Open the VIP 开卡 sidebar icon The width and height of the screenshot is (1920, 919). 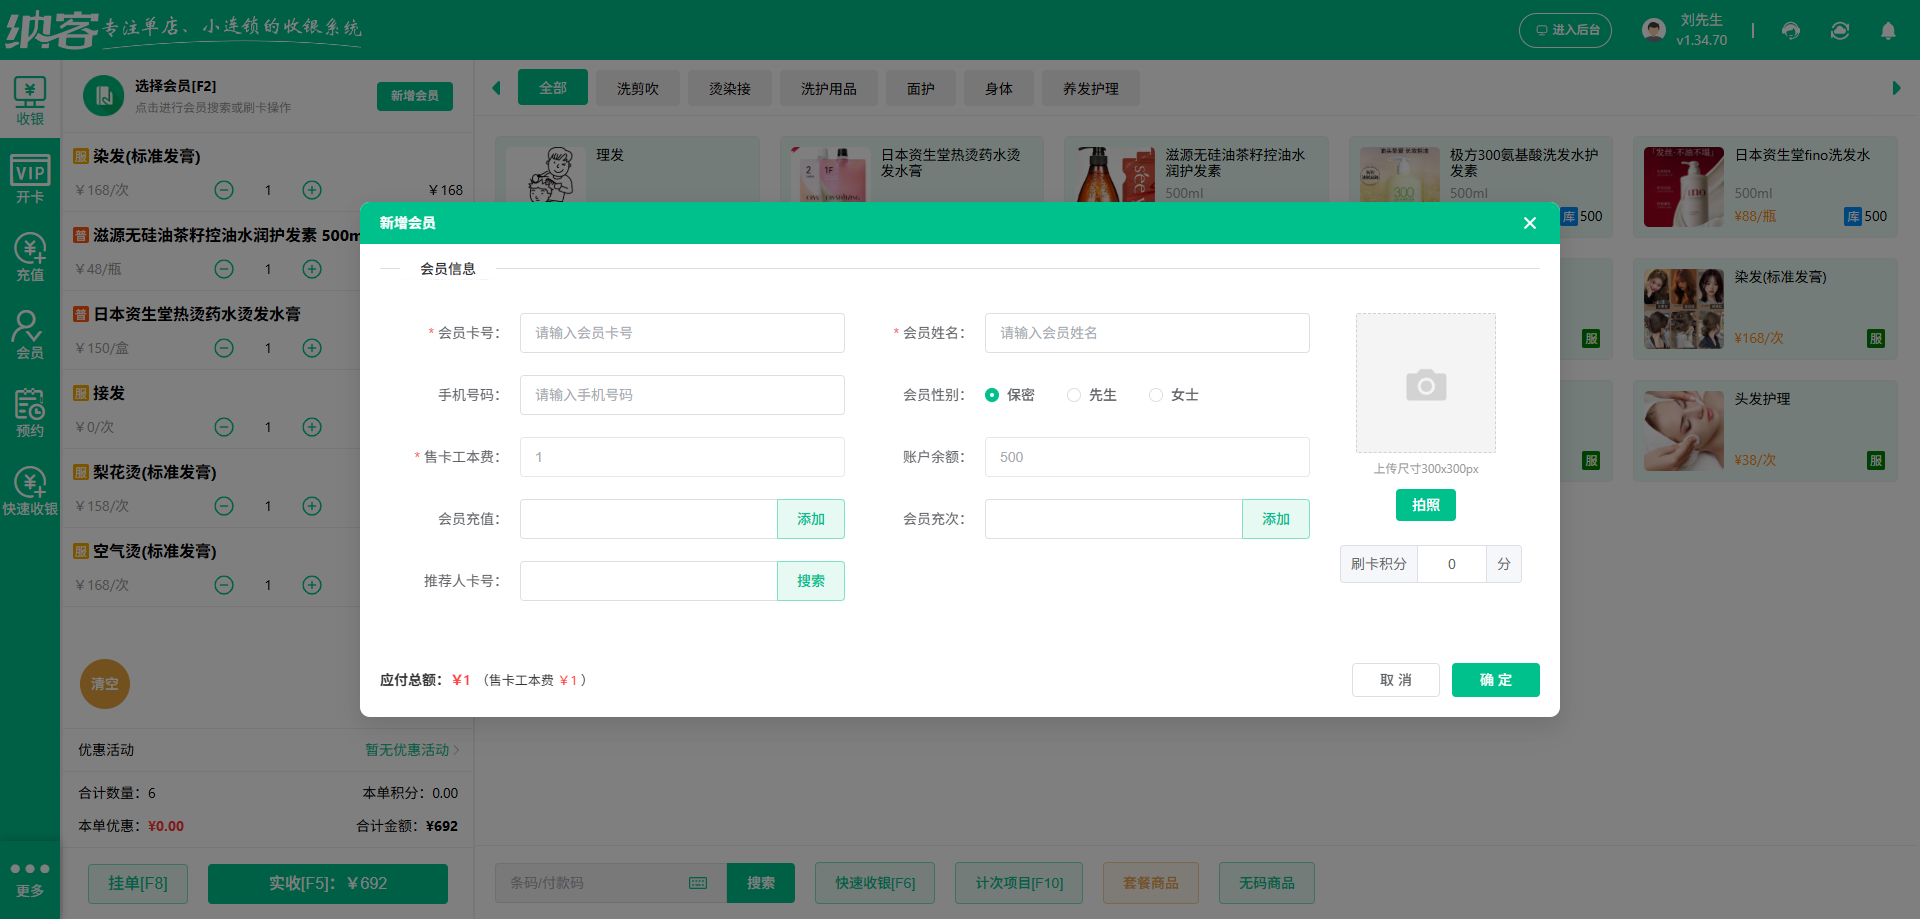coord(30,179)
